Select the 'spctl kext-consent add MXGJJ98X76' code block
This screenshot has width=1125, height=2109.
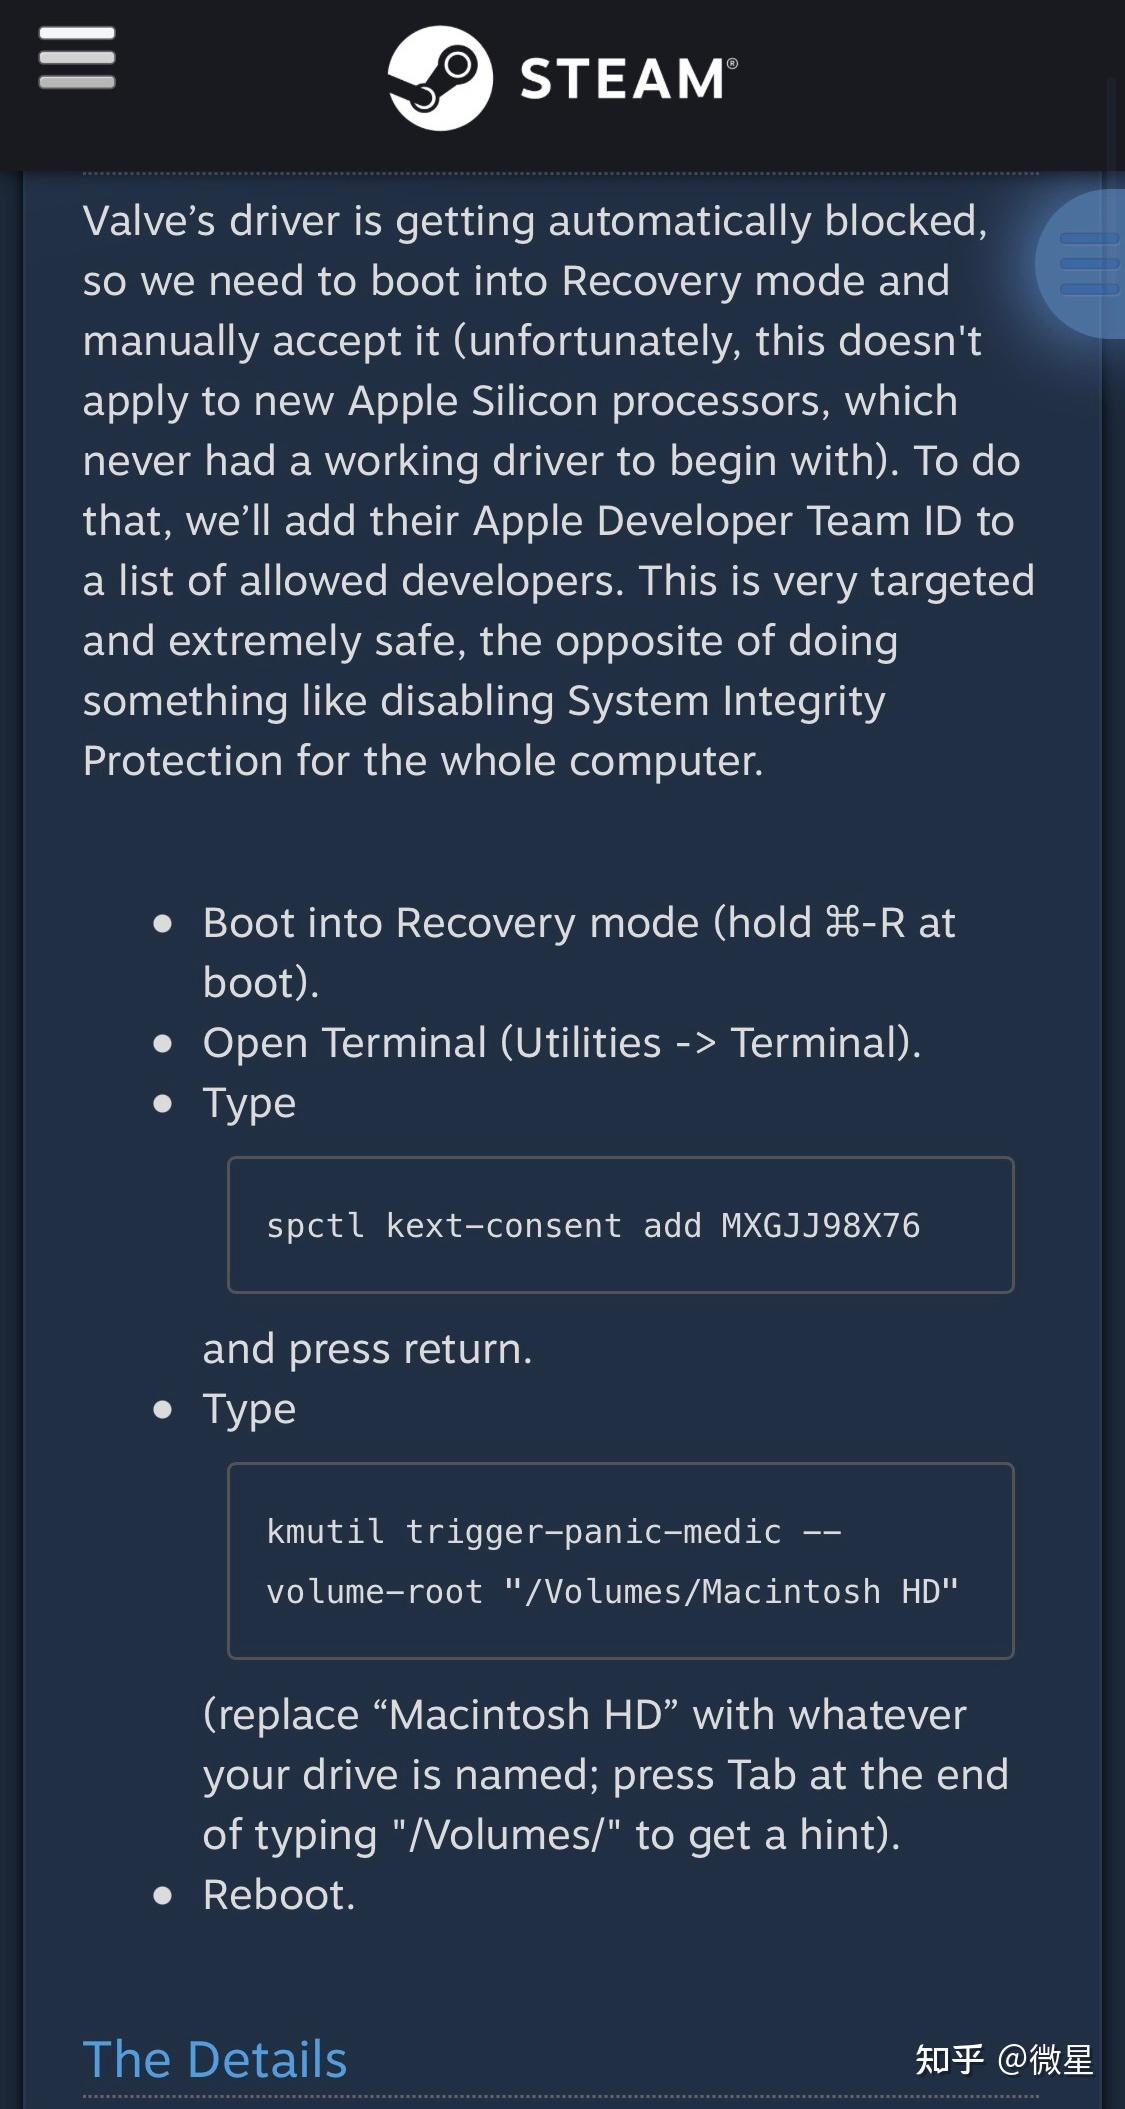(x=620, y=1225)
